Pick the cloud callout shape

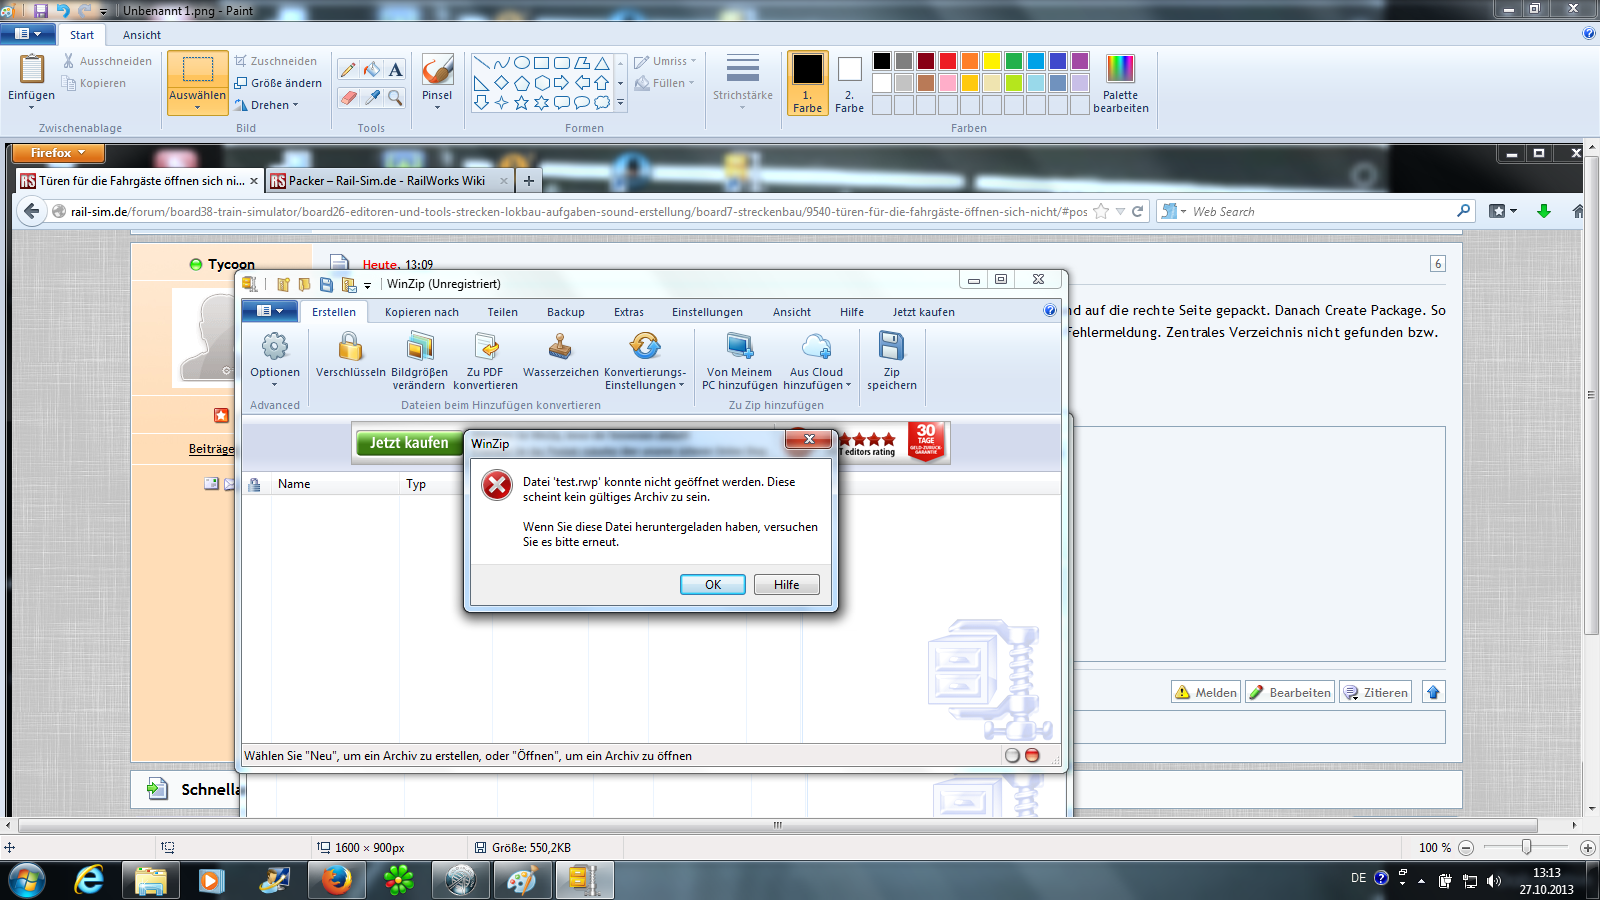(x=601, y=103)
